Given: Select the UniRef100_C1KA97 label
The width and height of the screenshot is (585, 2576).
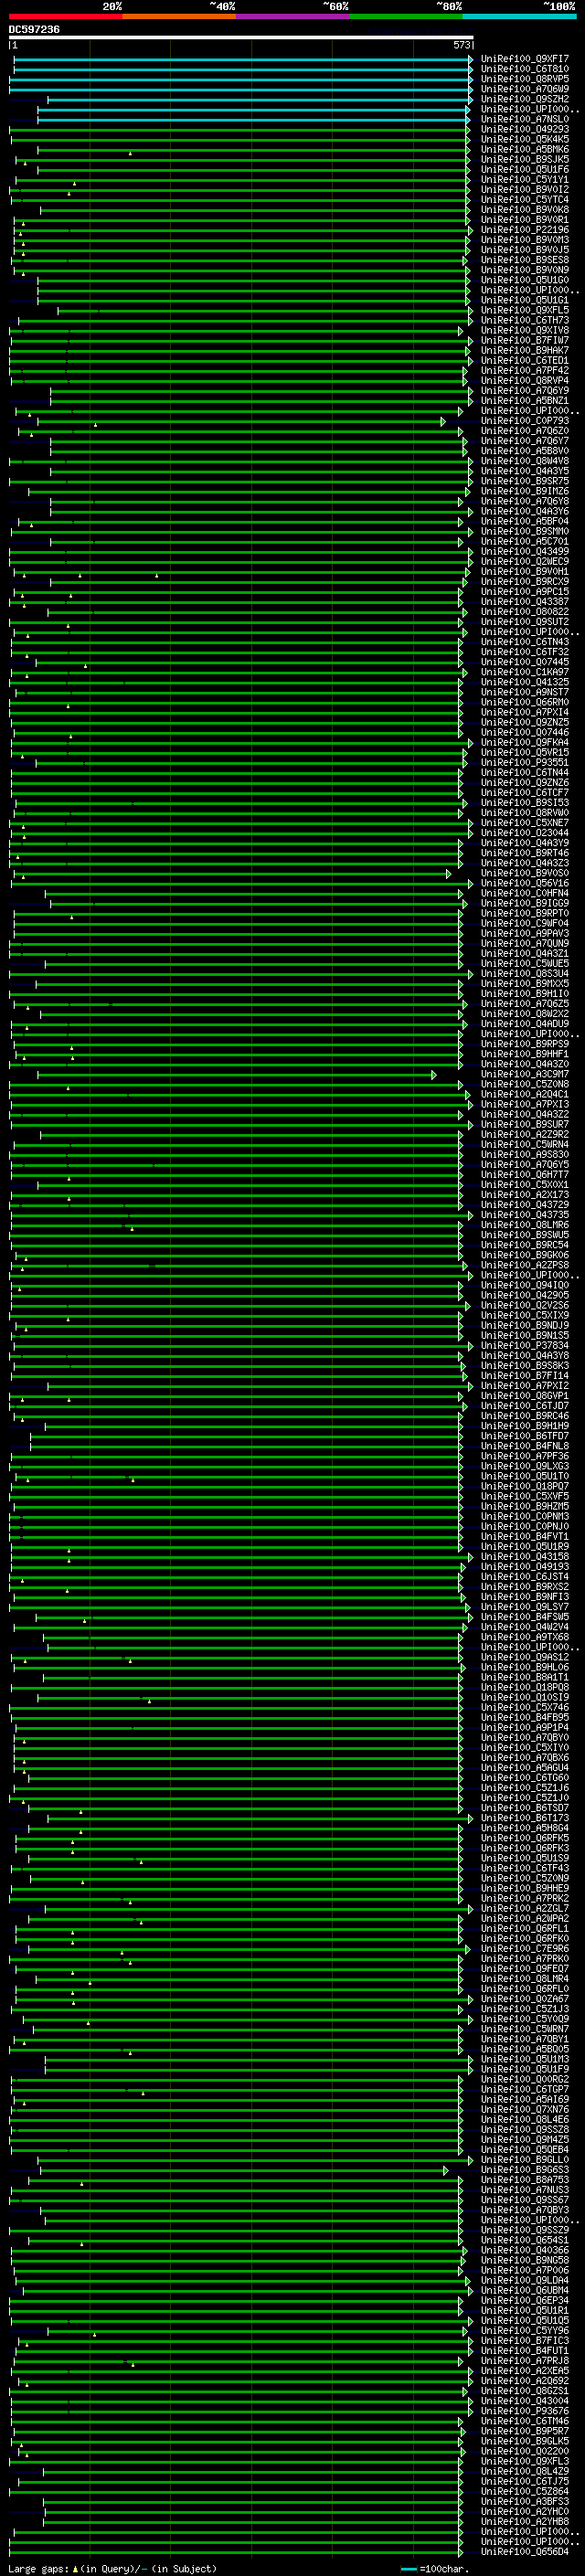Looking at the screenshot, I should click(x=525, y=672).
